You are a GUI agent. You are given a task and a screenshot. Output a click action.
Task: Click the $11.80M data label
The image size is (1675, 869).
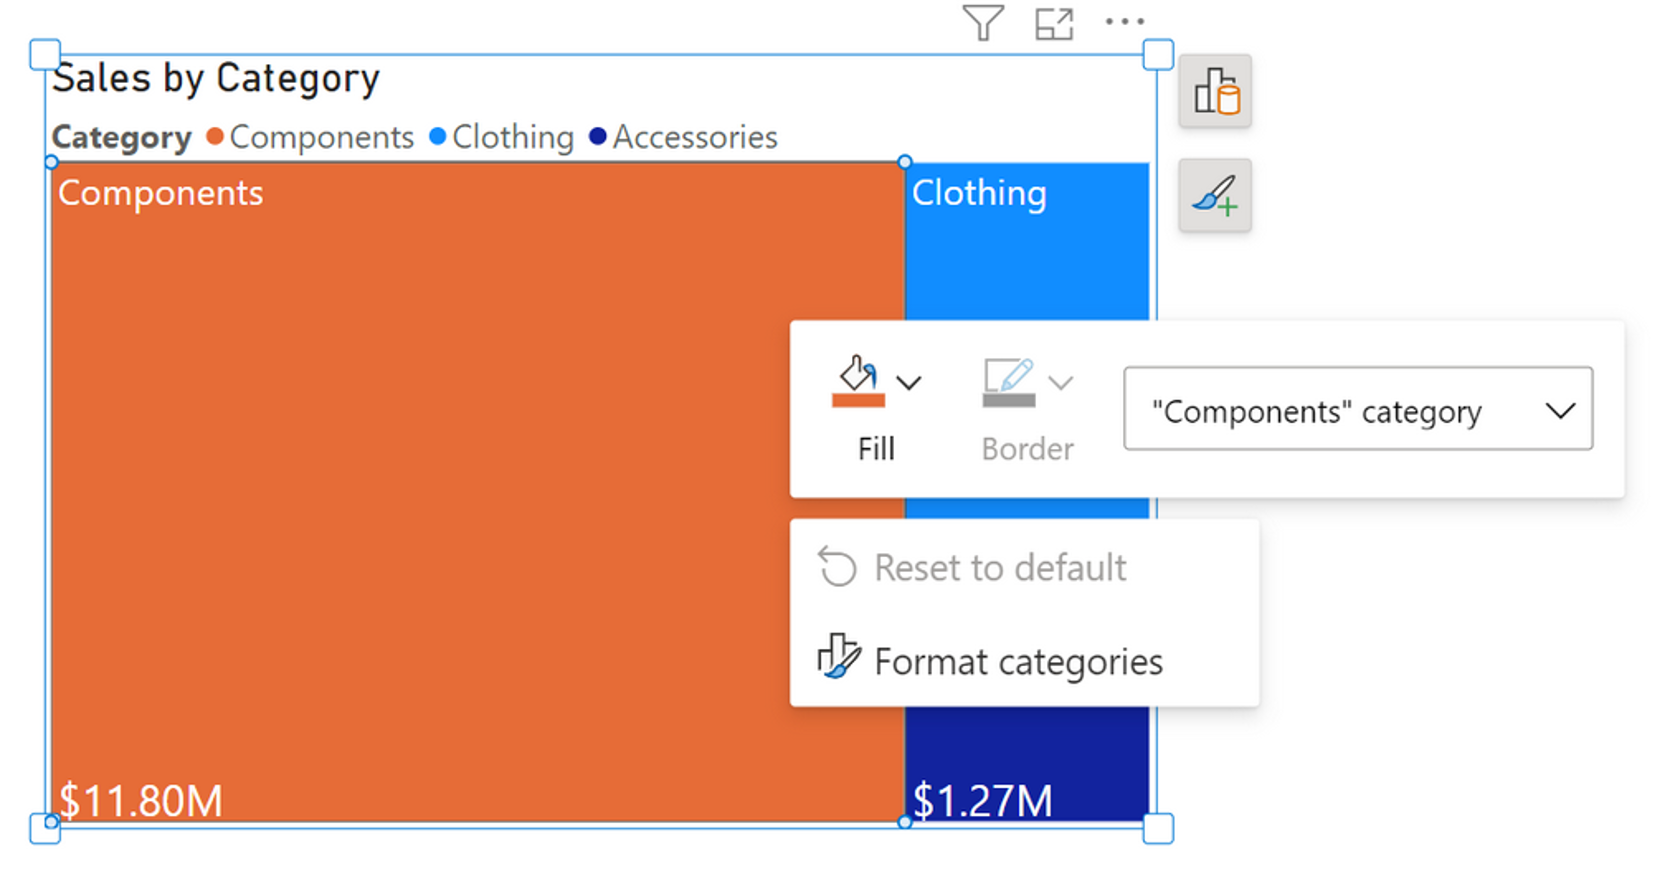(x=140, y=801)
